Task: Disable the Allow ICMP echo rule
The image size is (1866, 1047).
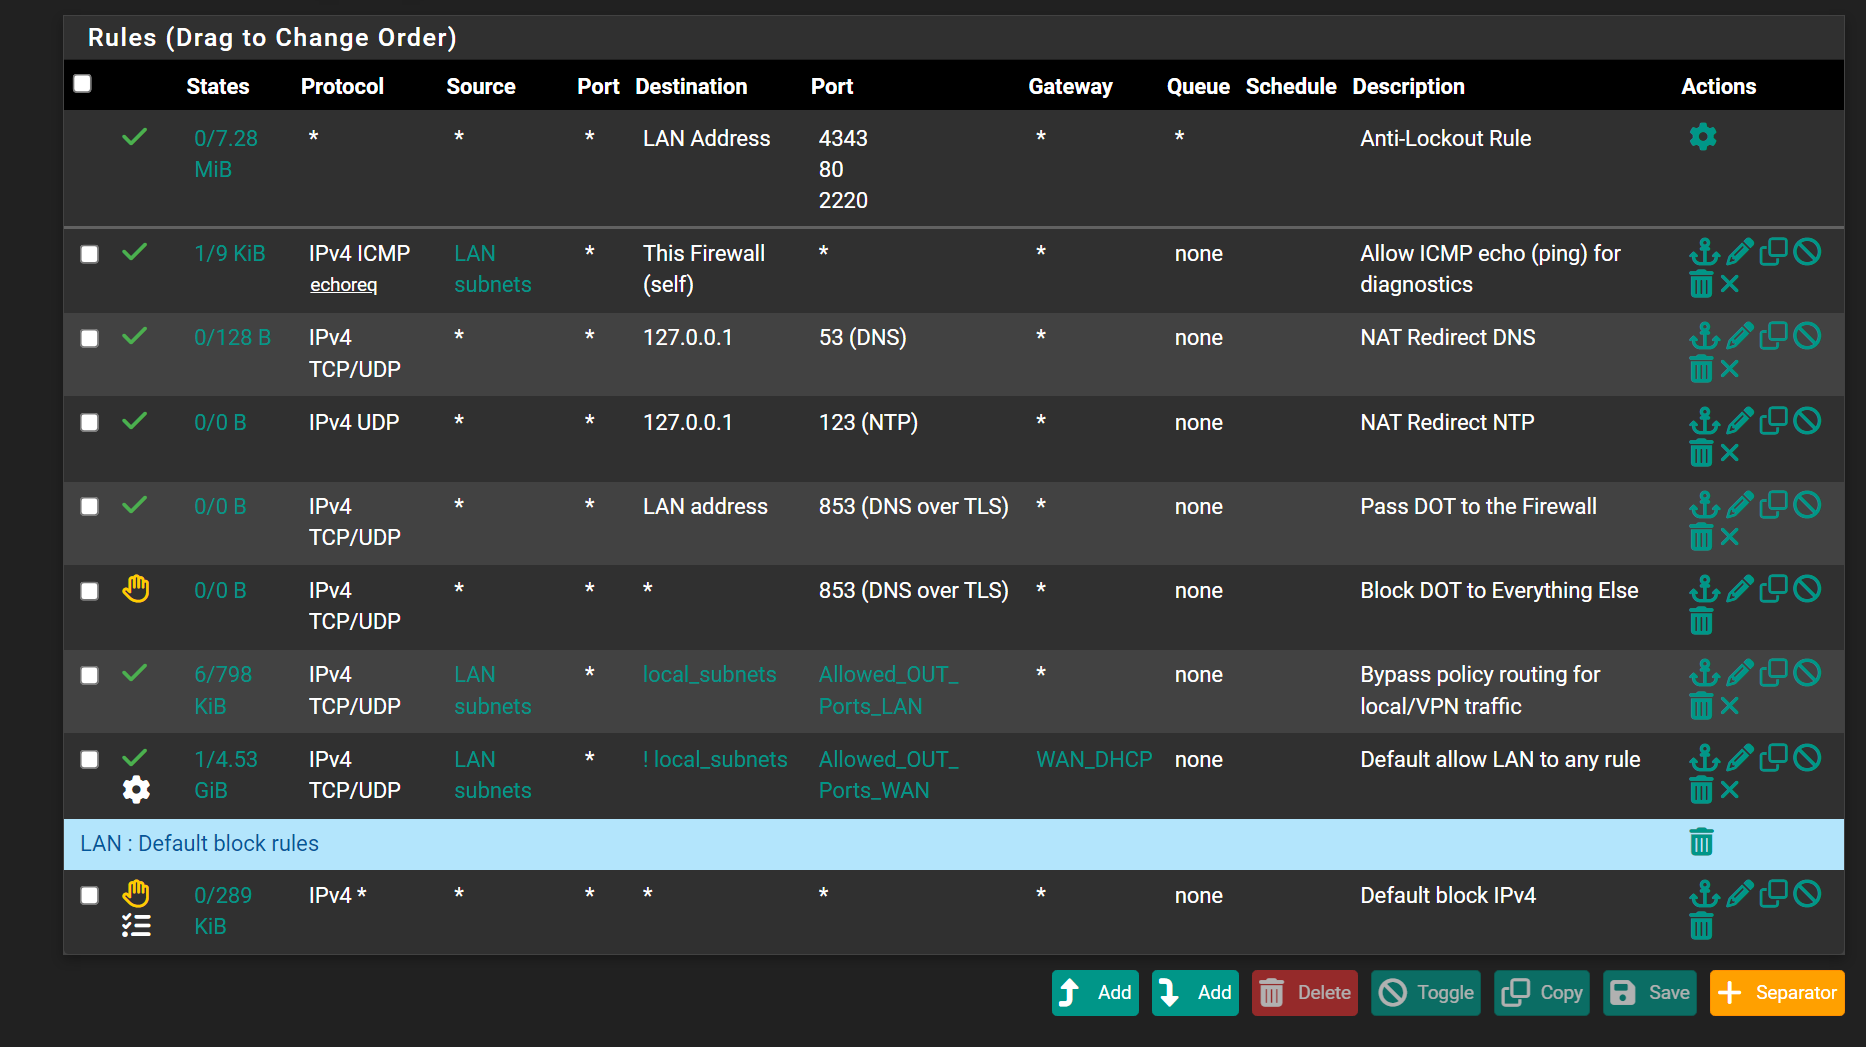Action: [1807, 252]
